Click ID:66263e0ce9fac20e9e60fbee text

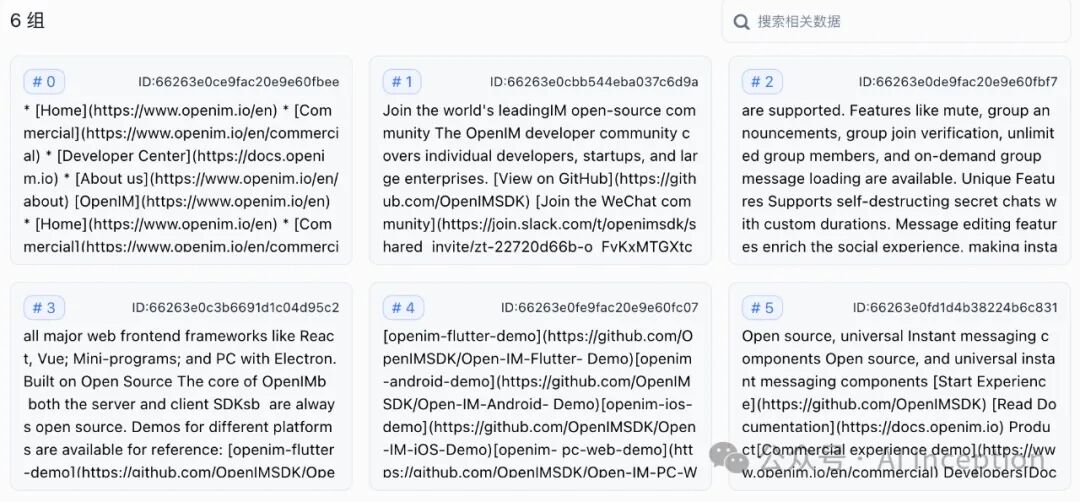pyautogui.click(x=238, y=82)
